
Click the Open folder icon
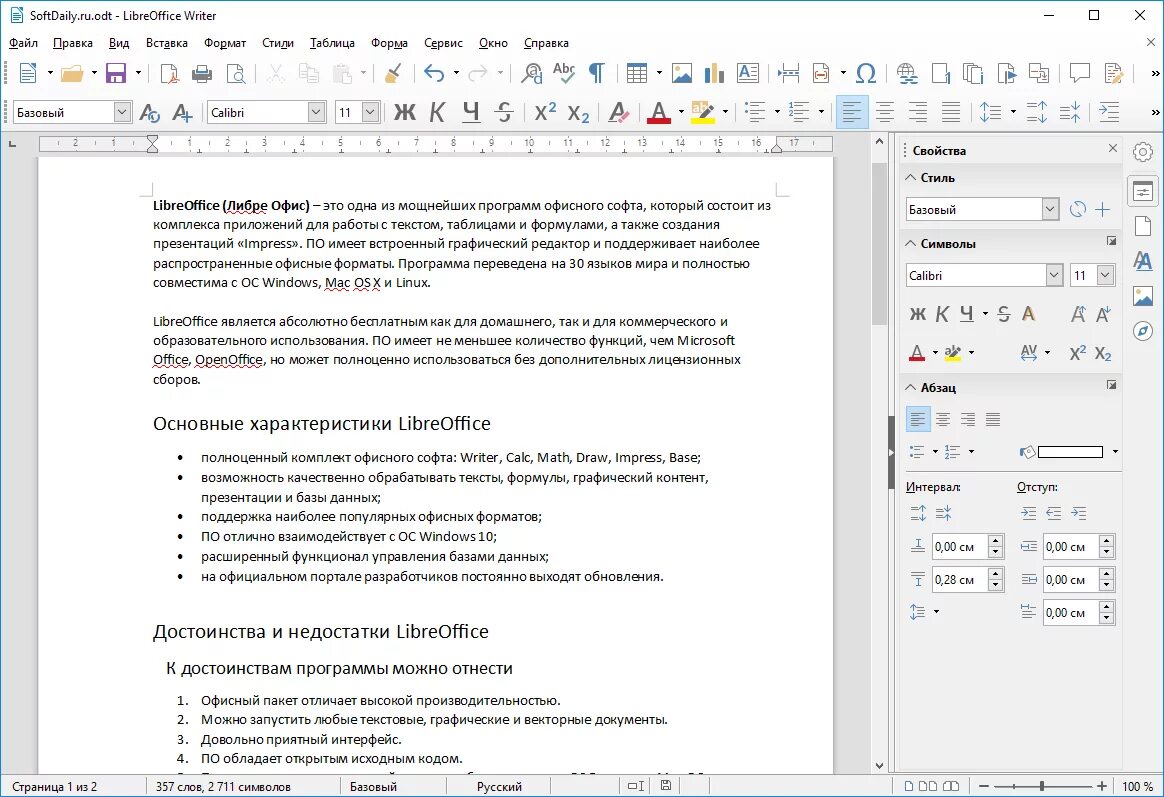(x=72, y=73)
